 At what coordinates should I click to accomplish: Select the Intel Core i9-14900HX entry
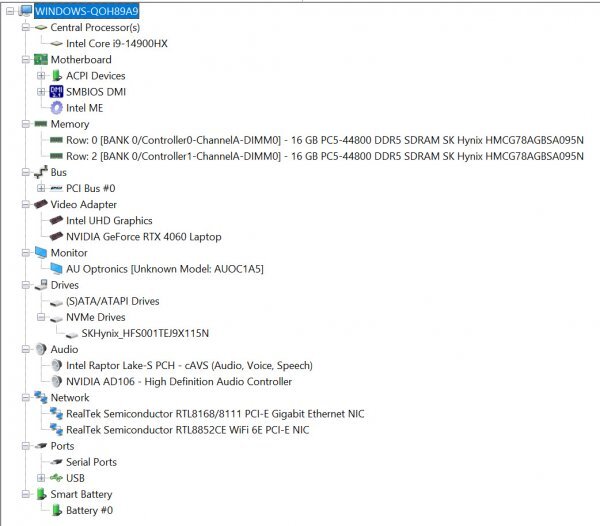[117, 44]
